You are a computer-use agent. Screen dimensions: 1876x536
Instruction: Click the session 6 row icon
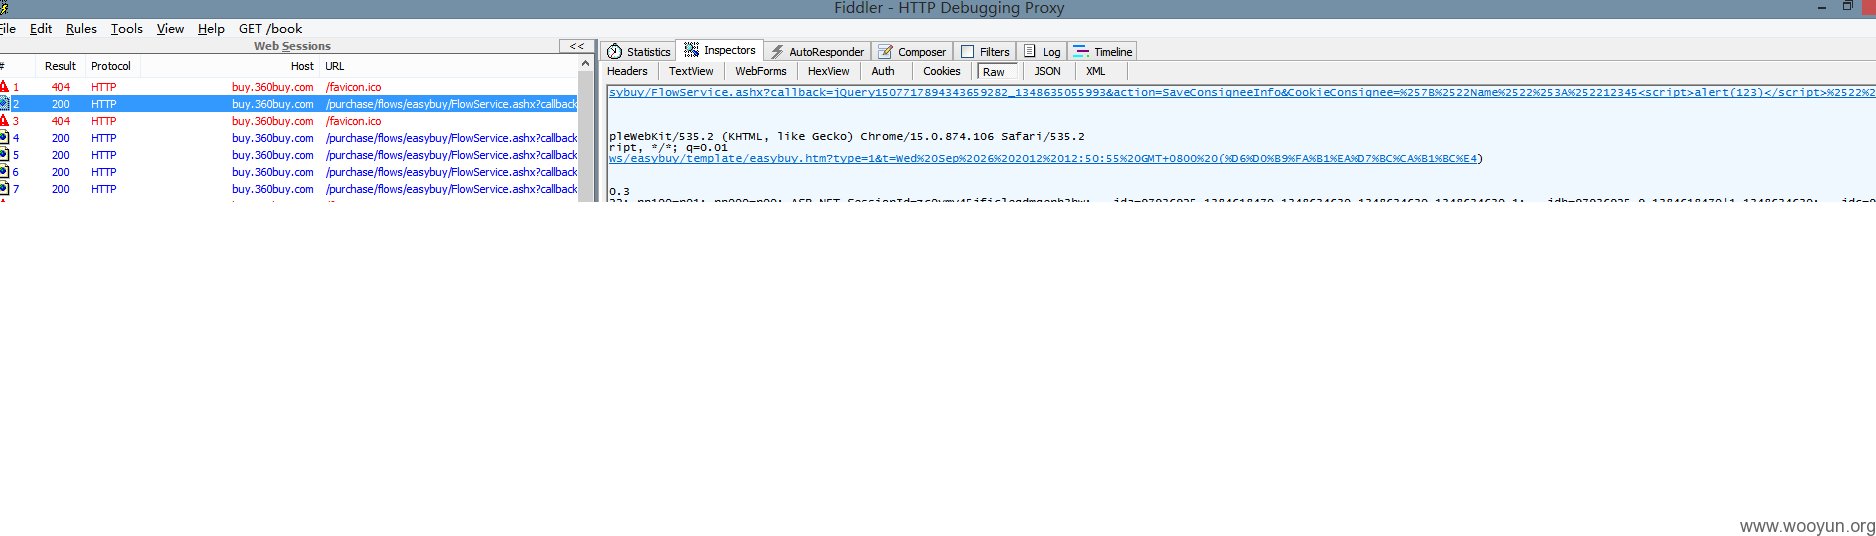coord(4,172)
